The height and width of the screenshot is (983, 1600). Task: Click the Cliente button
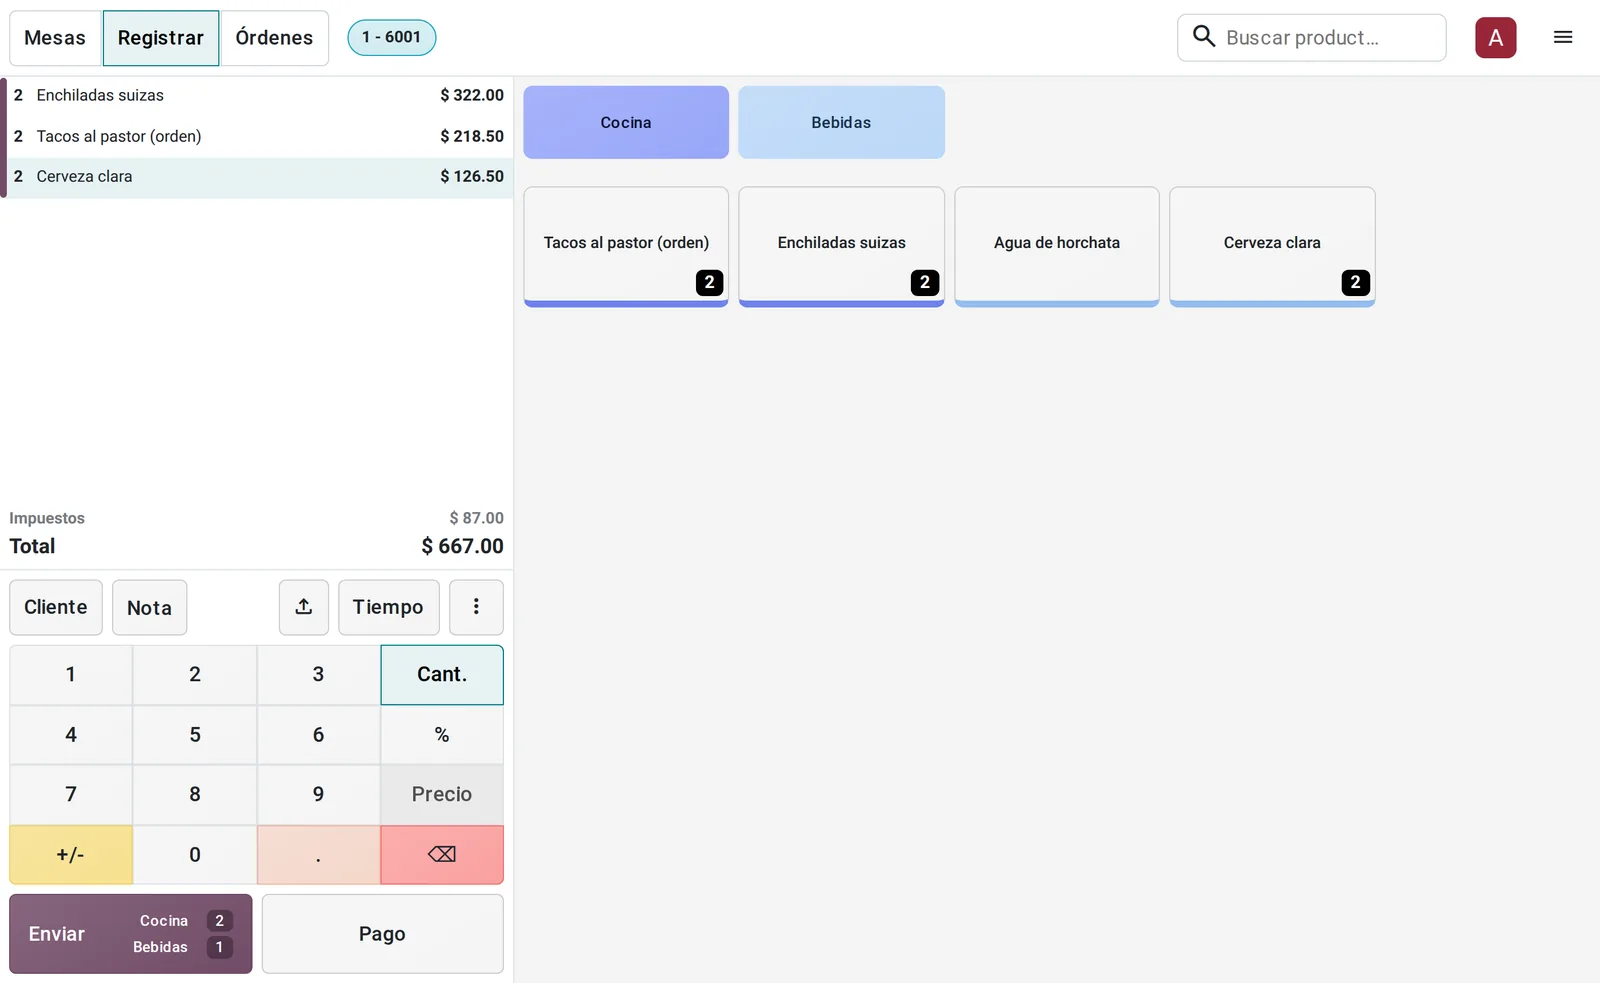(x=56, y=607)
